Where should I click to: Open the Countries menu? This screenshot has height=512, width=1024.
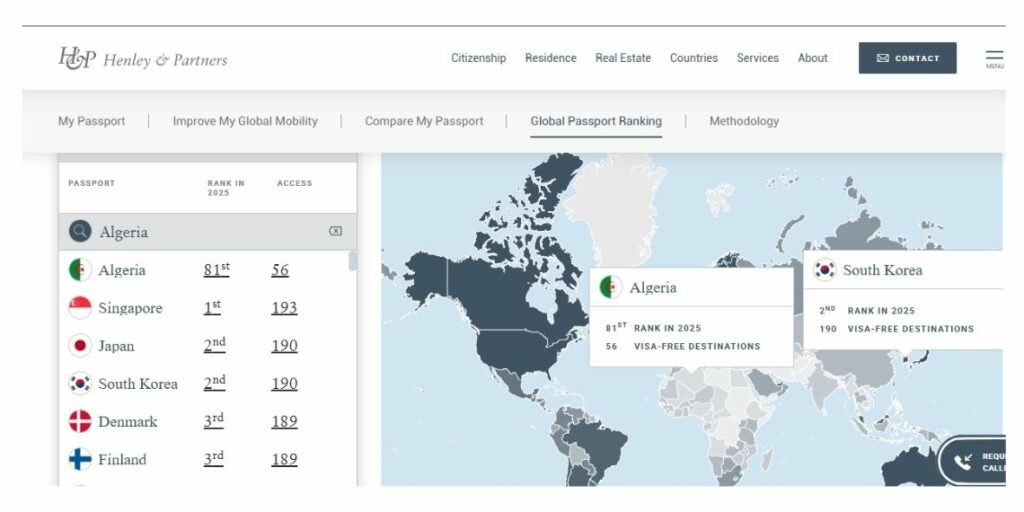click(694, 58)
